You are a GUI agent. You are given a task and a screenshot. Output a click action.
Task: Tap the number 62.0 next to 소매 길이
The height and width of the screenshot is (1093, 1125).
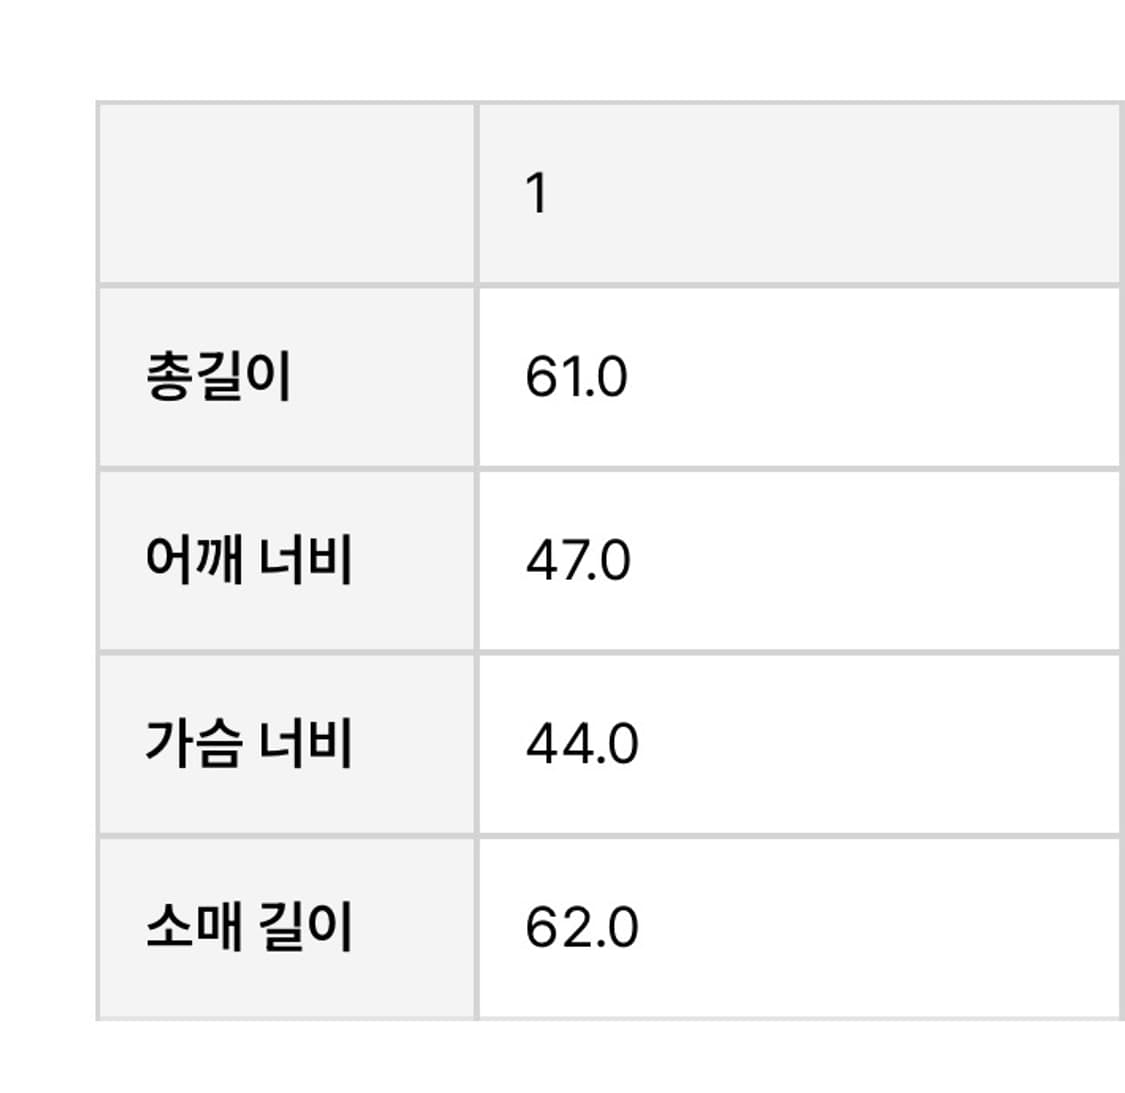click(581, 927)
